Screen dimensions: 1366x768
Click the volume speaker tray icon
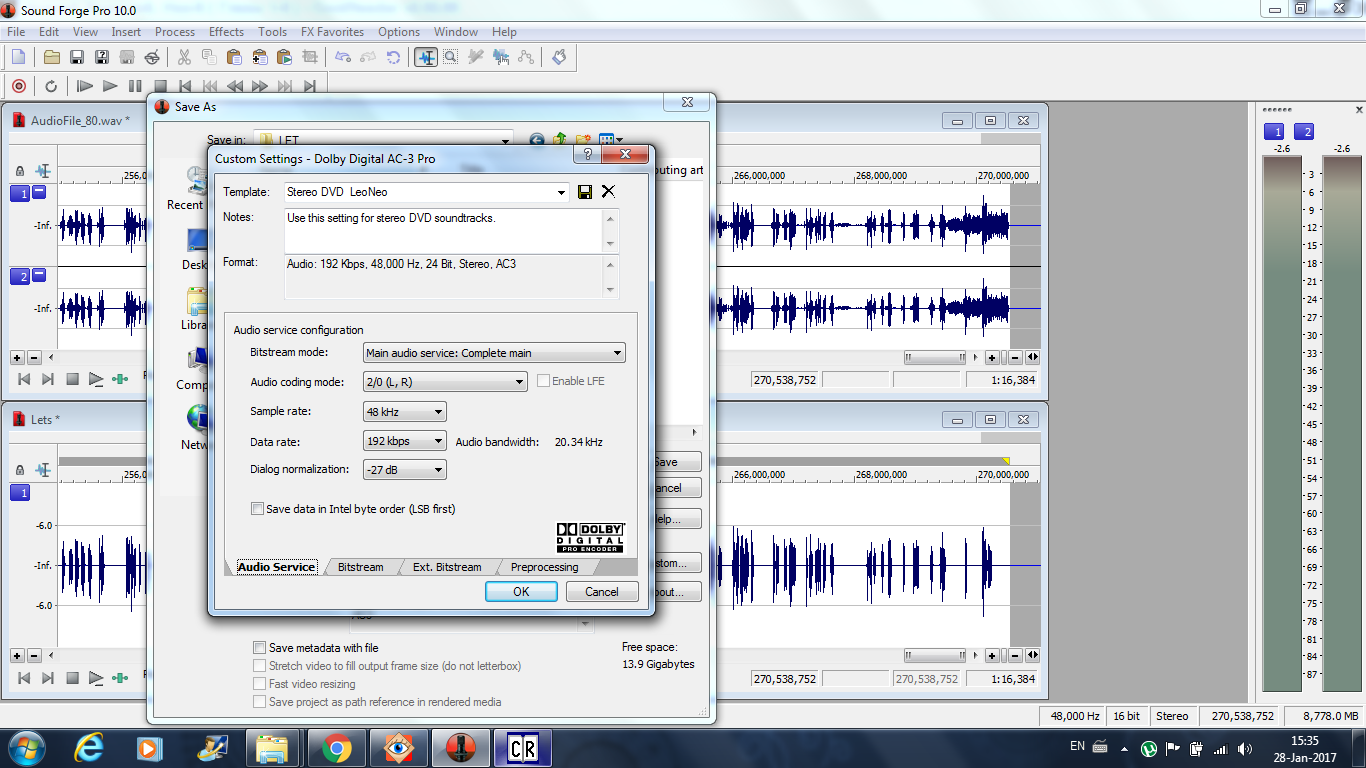[1245, 748]
